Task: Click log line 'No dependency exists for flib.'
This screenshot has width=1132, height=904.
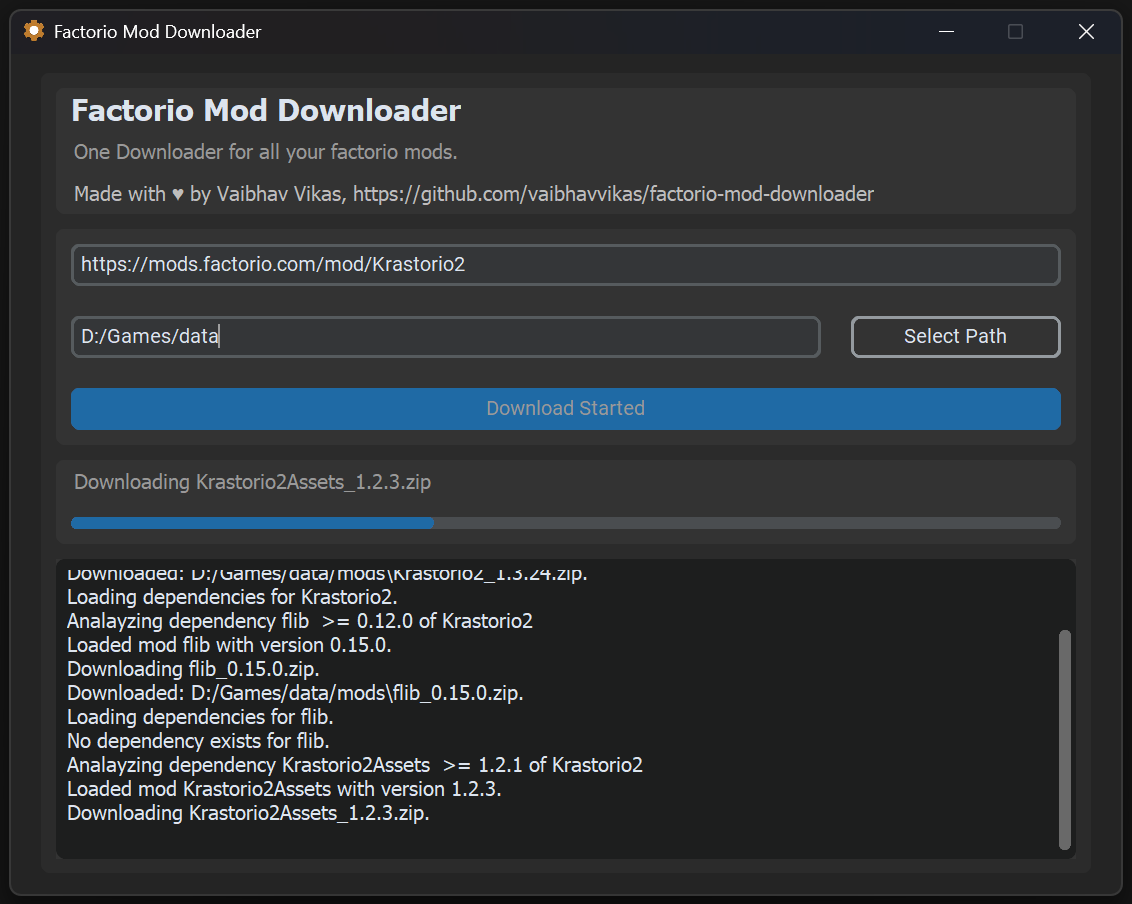Action: [x=198, y=741]
